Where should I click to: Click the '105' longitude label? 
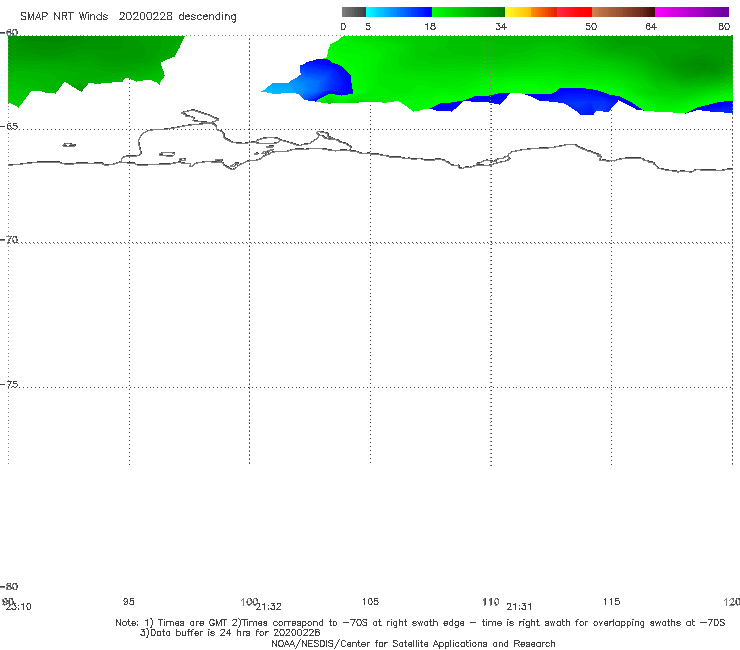tap(370, 601)
